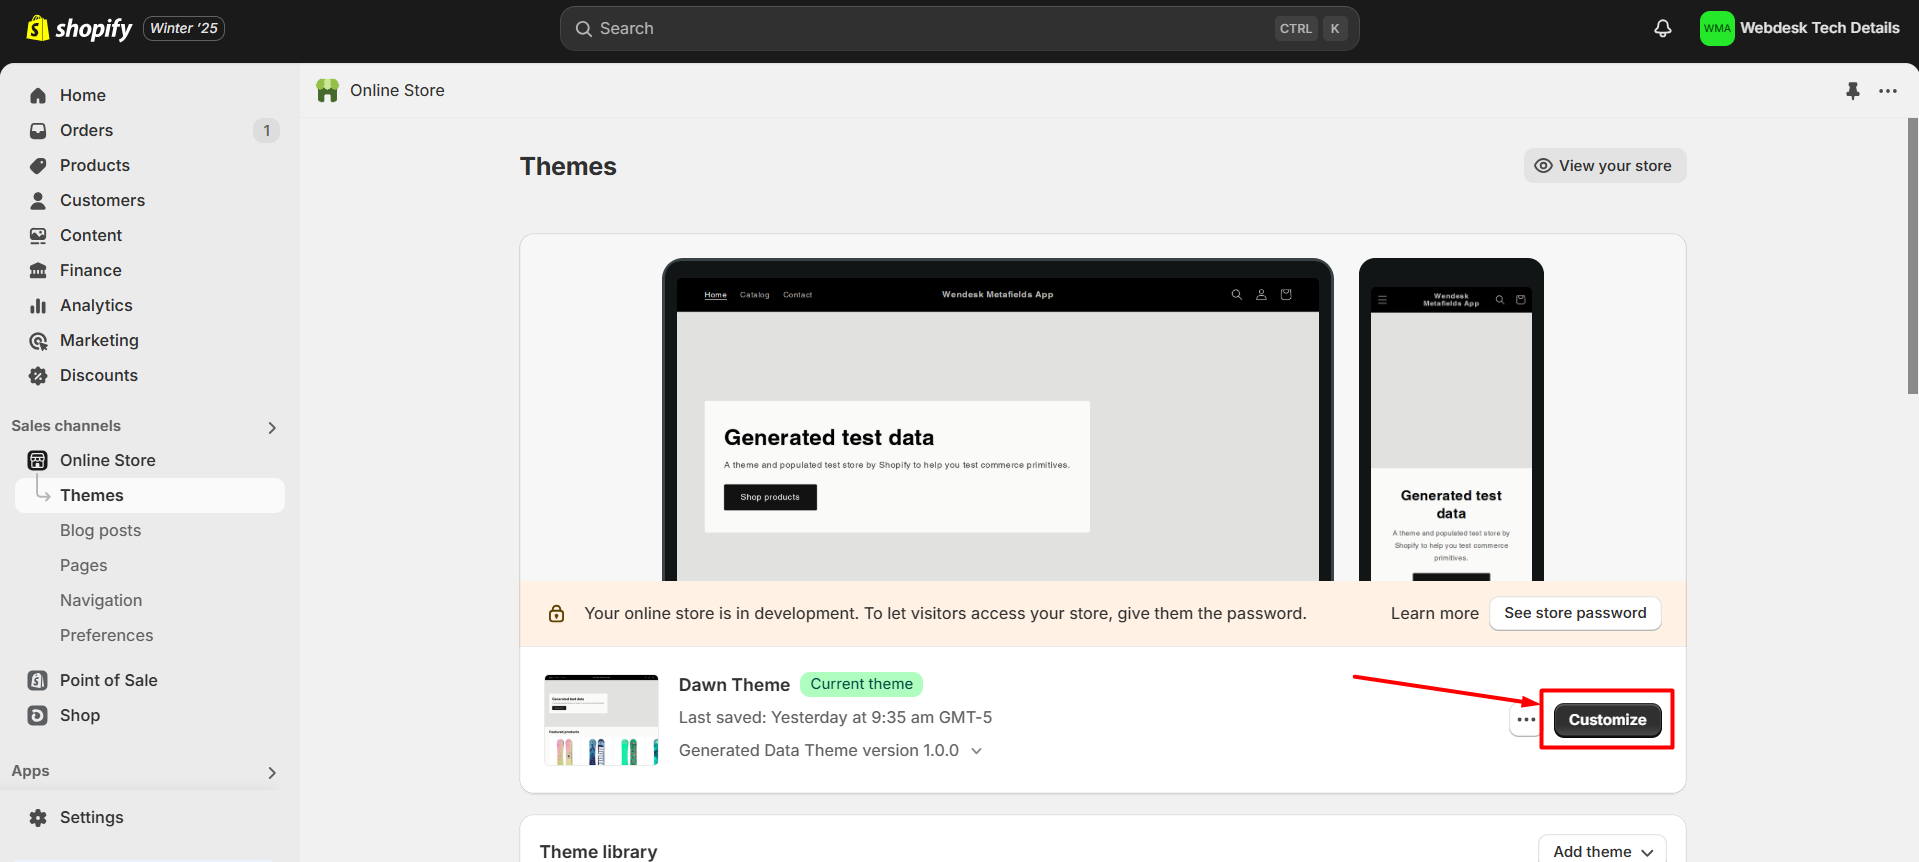This screenshot has width=1919, height=862.
Task: Open Online Store Preferences
Action: pos(106,635)
